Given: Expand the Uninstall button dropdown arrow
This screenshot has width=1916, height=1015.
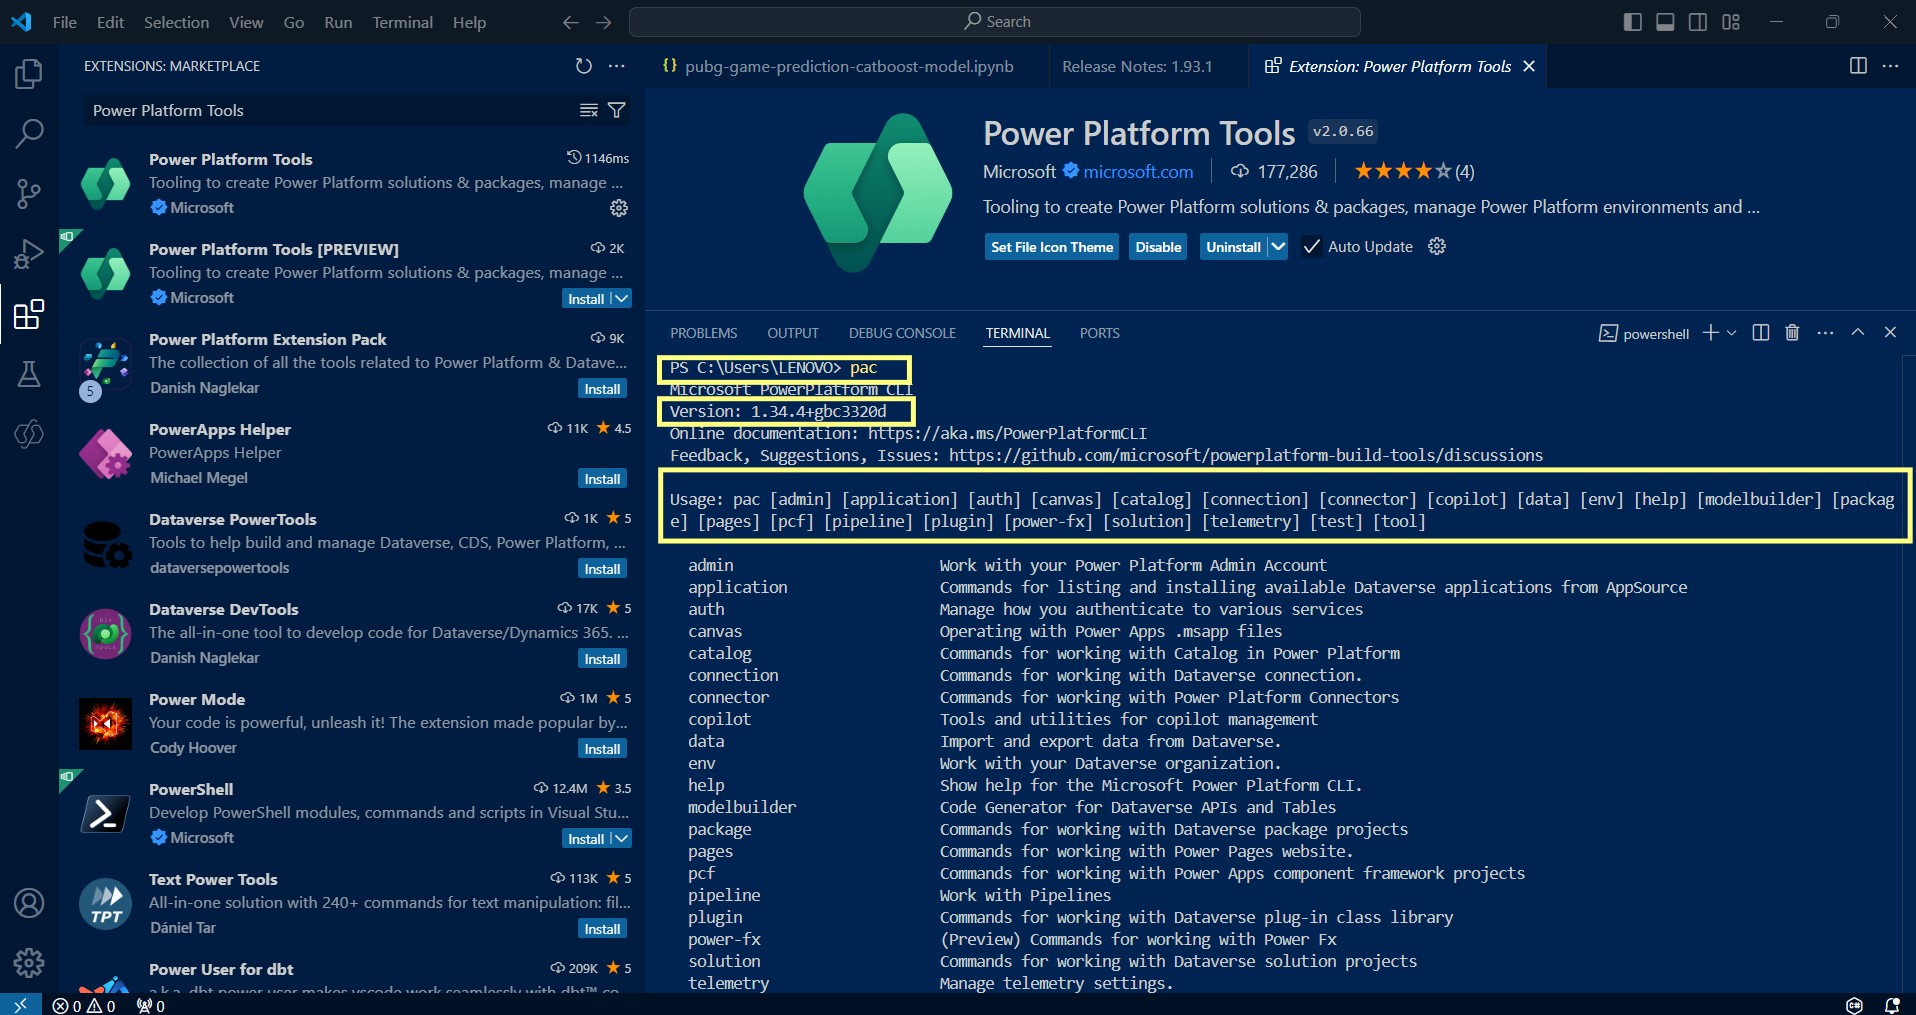Looking at the screenshot, I should tap(1278, 247).
